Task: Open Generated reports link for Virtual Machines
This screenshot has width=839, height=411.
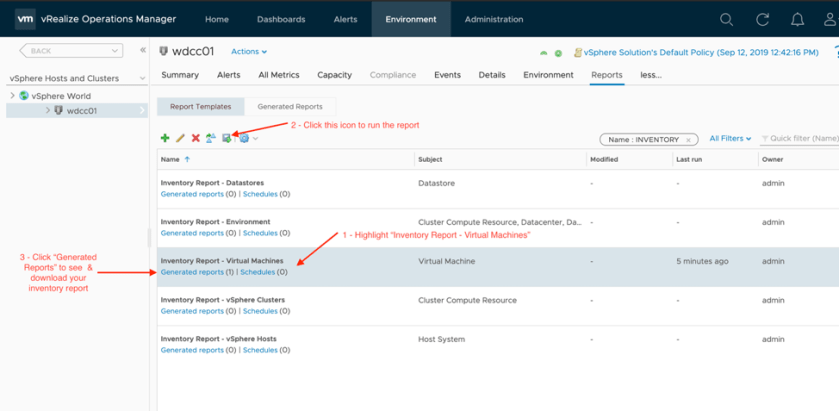Action: pos(192,272)
